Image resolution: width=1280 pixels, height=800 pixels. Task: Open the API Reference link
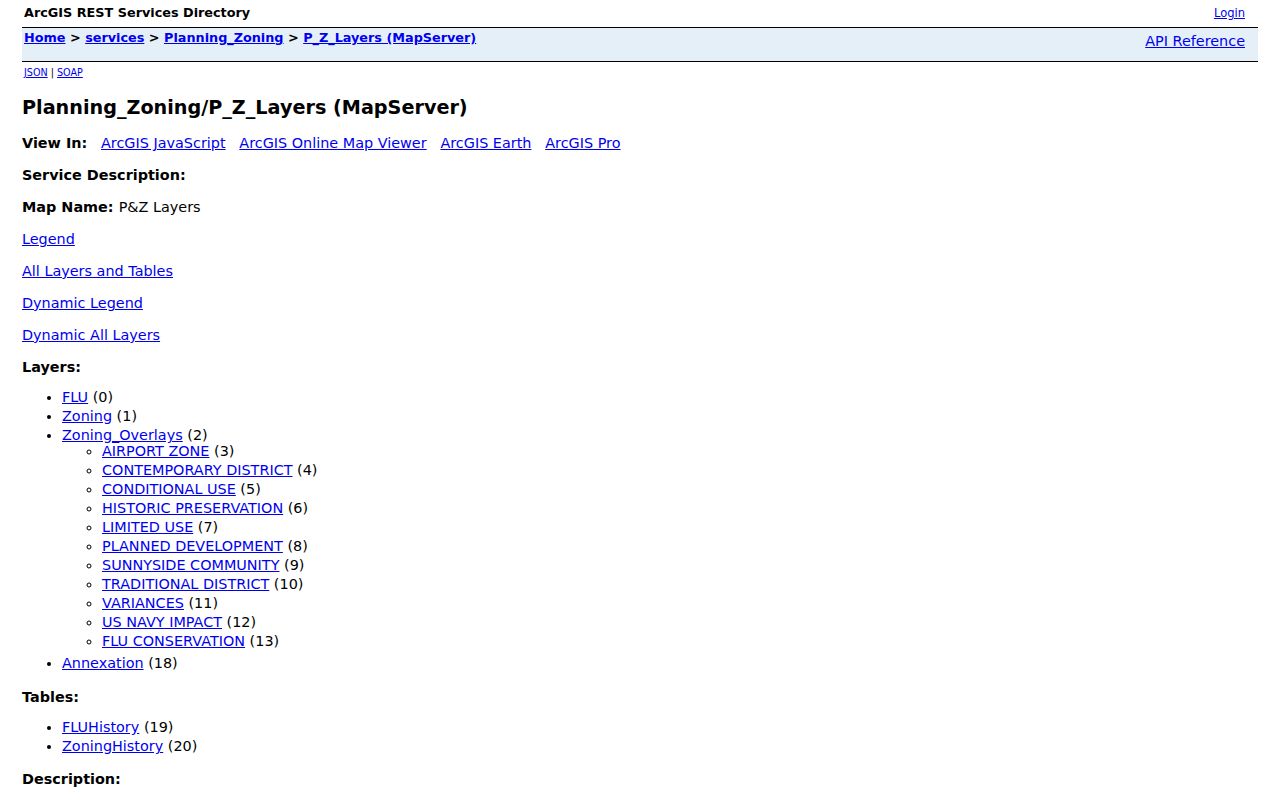click(1195, 41)
